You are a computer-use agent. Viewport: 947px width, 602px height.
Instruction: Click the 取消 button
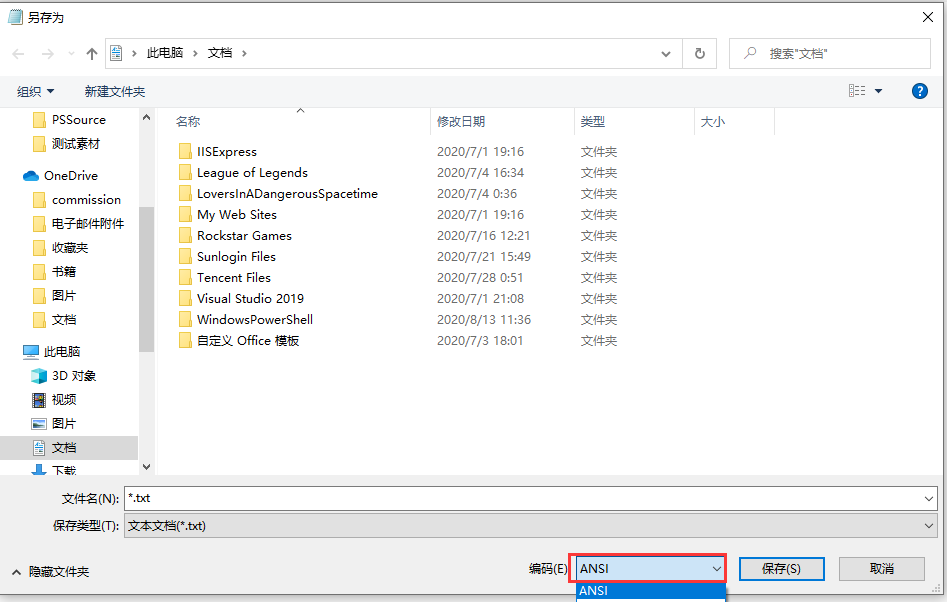click(x=882, y=569)
